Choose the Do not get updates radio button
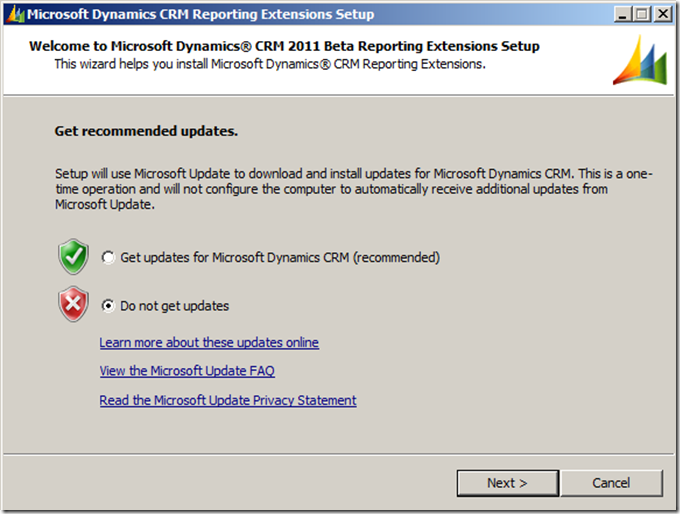The height and width of the screenshot is (514, 680). coord(108,306)
